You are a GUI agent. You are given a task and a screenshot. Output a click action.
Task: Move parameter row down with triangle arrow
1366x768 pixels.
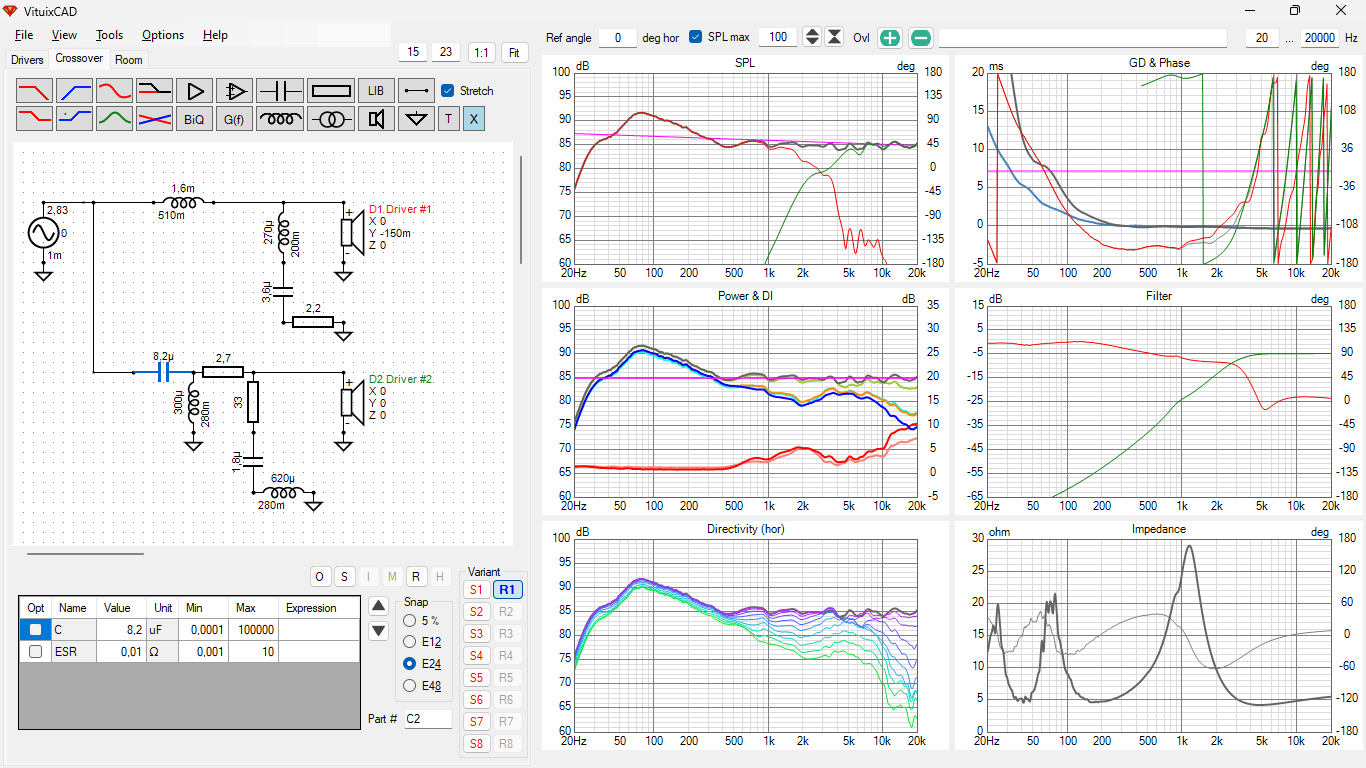[x=378, y=631]
